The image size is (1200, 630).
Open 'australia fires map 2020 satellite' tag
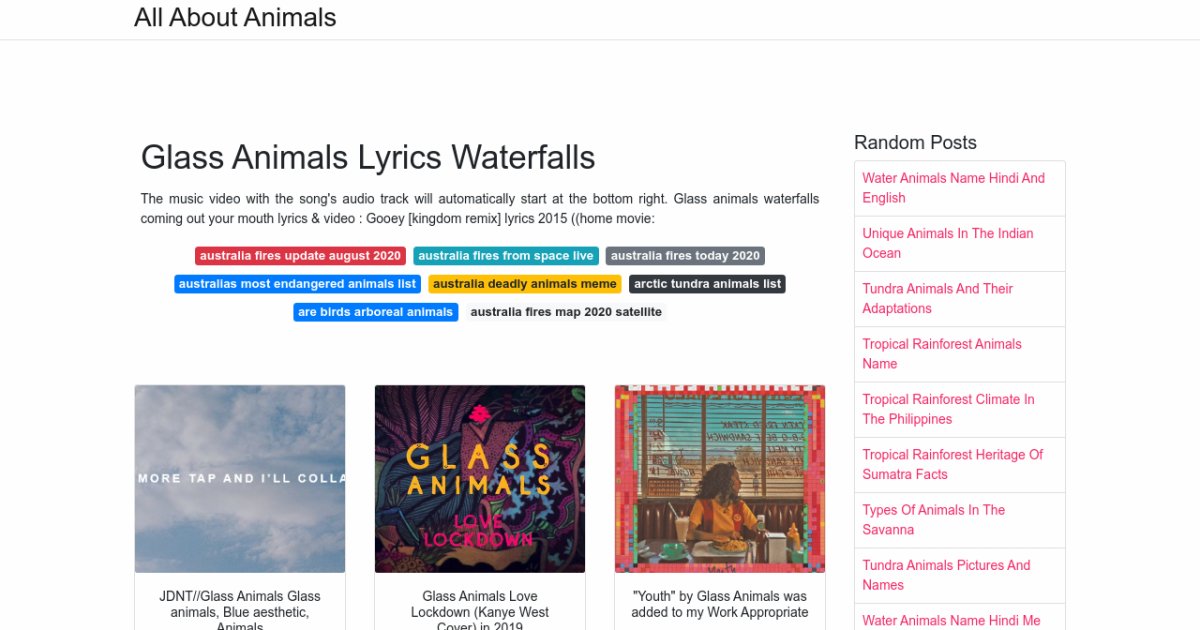566,312
